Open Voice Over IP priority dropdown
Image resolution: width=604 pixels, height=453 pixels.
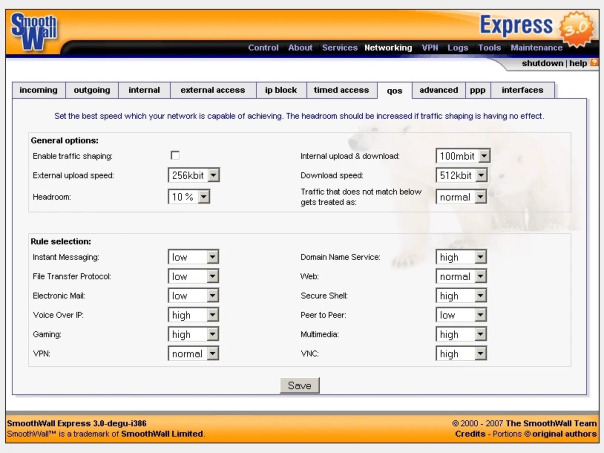tap(193, 315)
